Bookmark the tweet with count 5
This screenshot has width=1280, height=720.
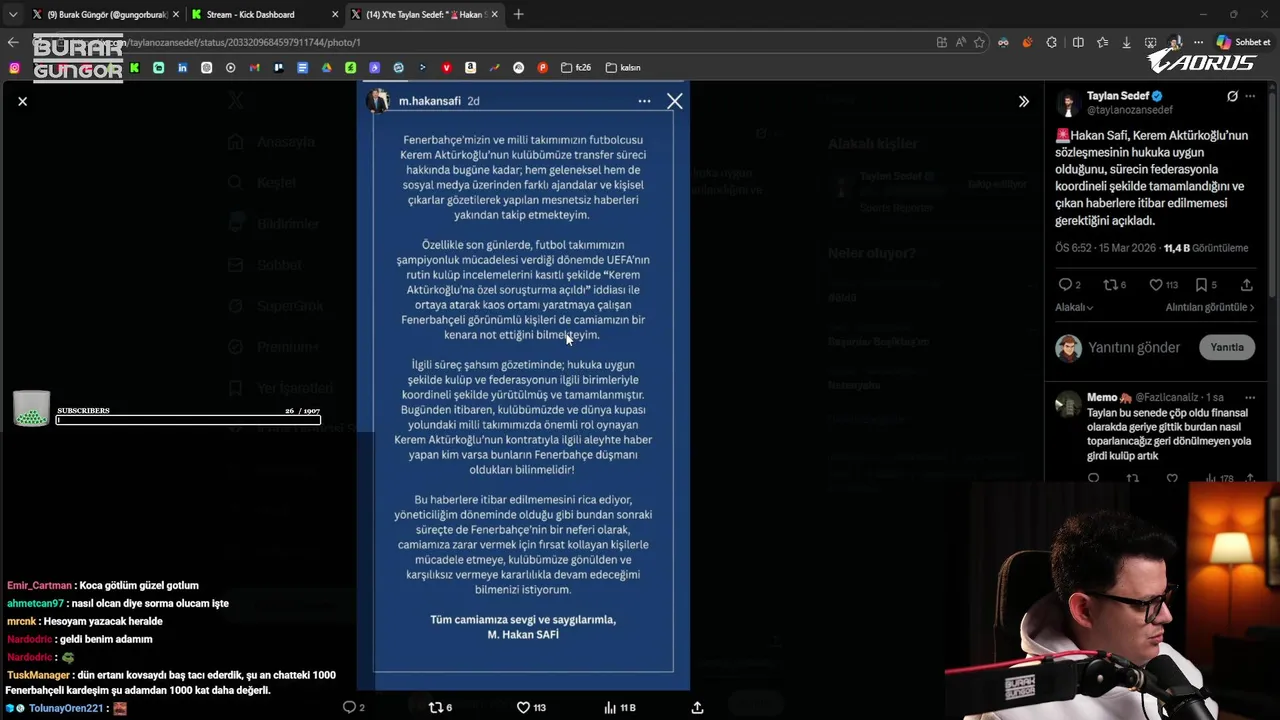click(x=1206, y=285)
